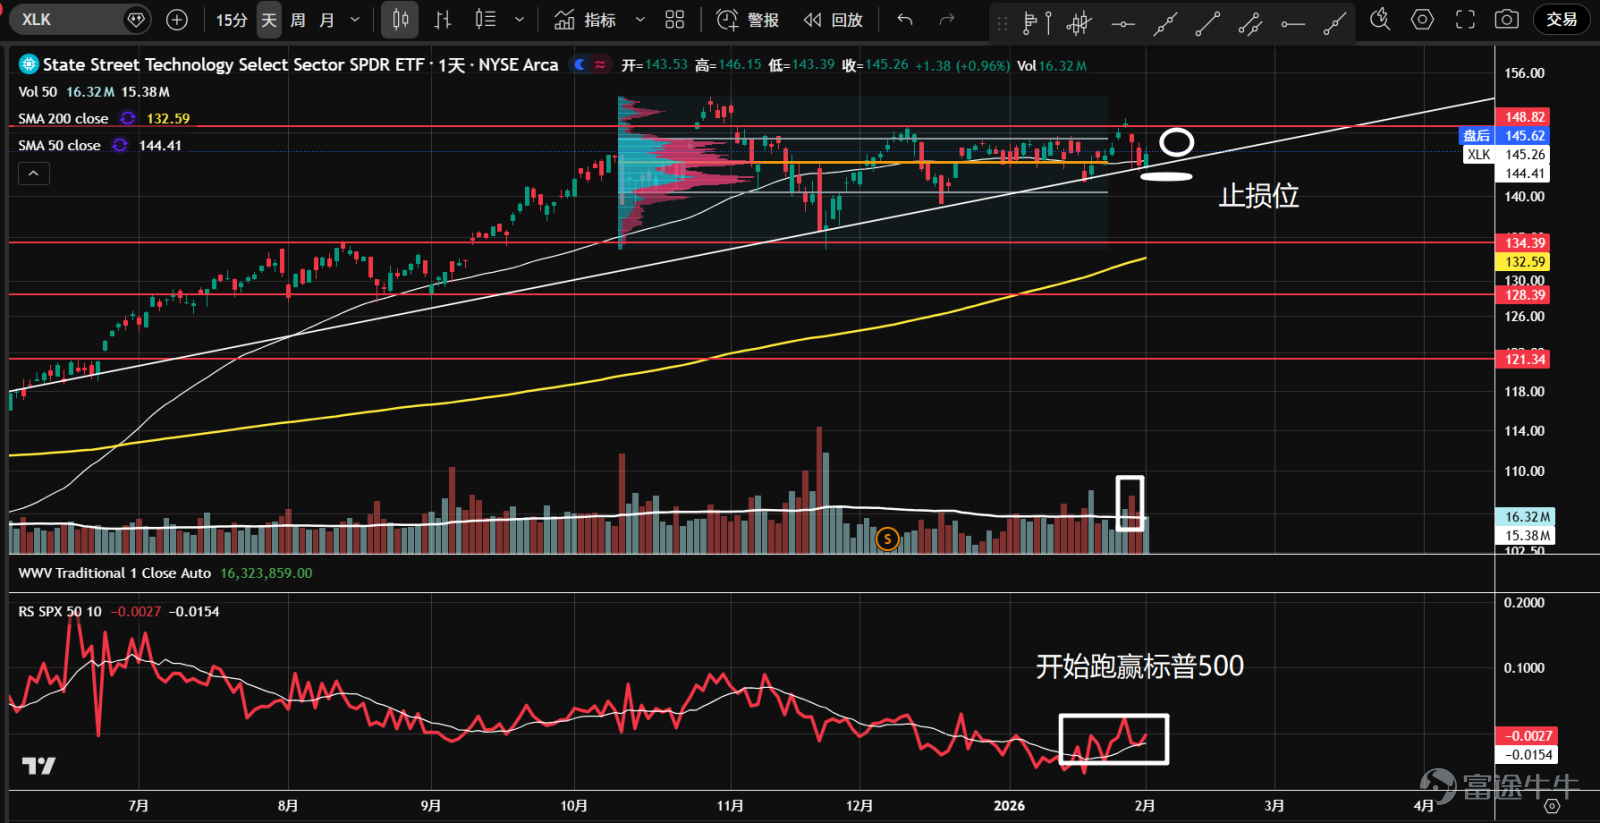
Task: Select the volume candles chart type icon
Action: [485, 20]
